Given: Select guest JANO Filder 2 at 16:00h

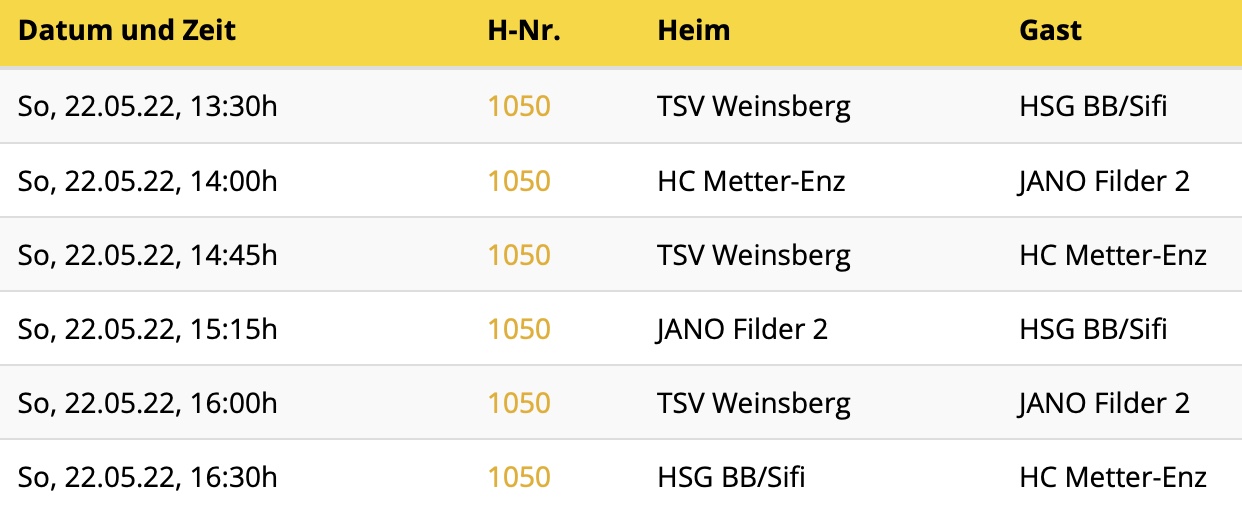Looking at the screenshot, I should pyautogui.click(x=1104, y=403).
